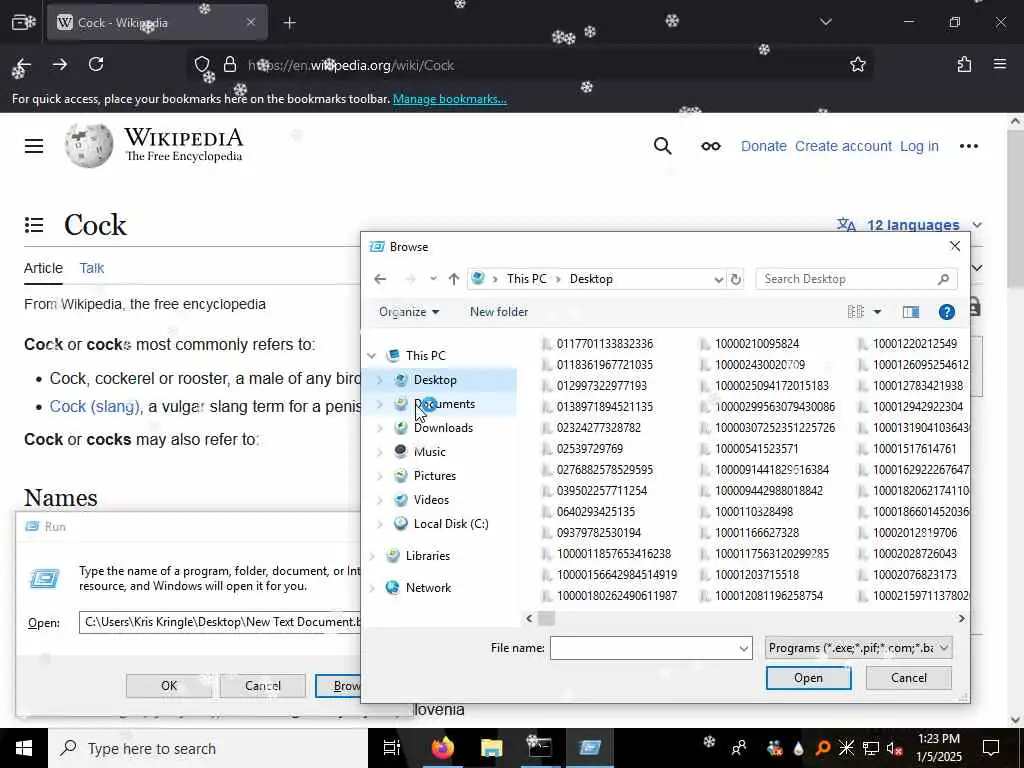Click the Firefox back arrow button

click(24, 65)
